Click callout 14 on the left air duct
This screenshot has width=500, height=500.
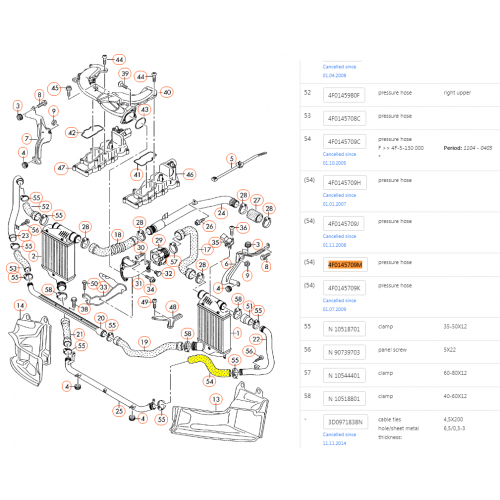(x=20, y=305)
